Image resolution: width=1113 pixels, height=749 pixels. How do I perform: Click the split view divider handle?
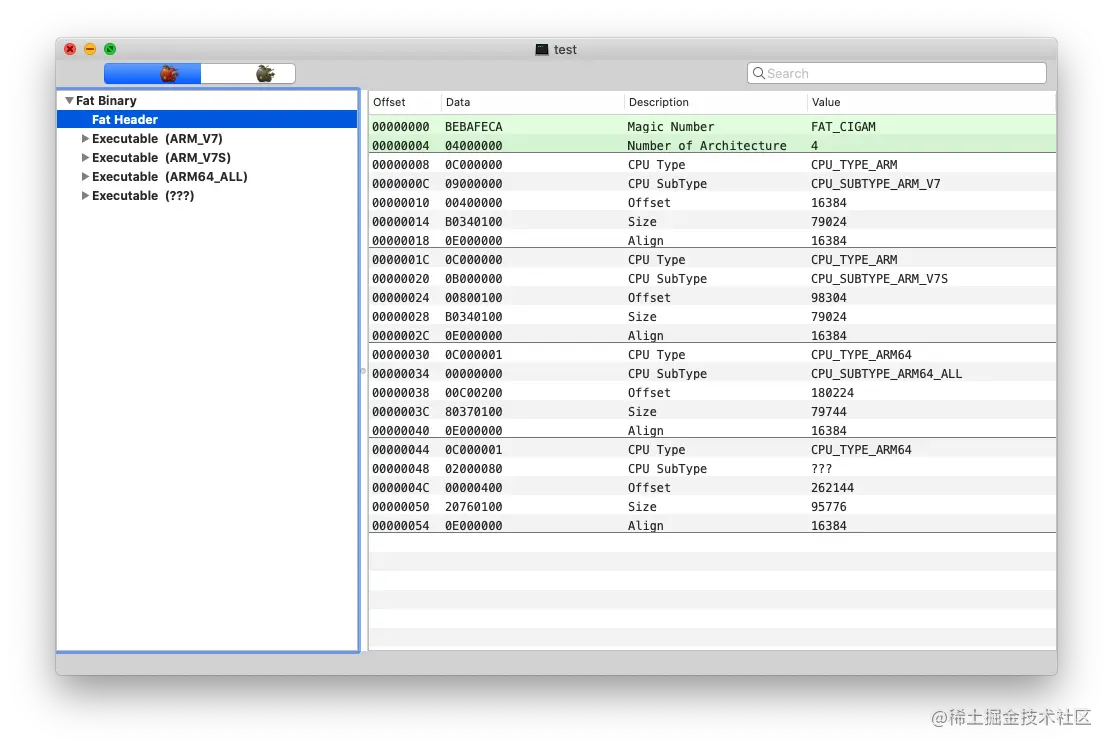click(x=363, y=371)
